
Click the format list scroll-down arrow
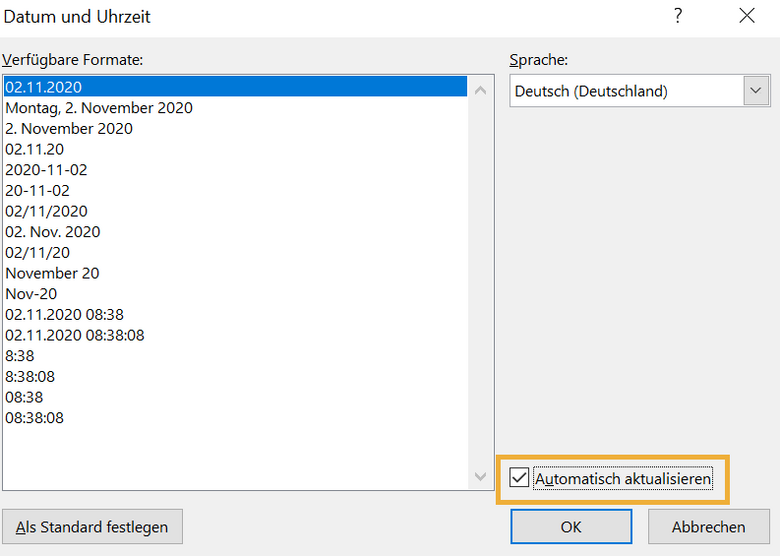[x=480, y=476]
